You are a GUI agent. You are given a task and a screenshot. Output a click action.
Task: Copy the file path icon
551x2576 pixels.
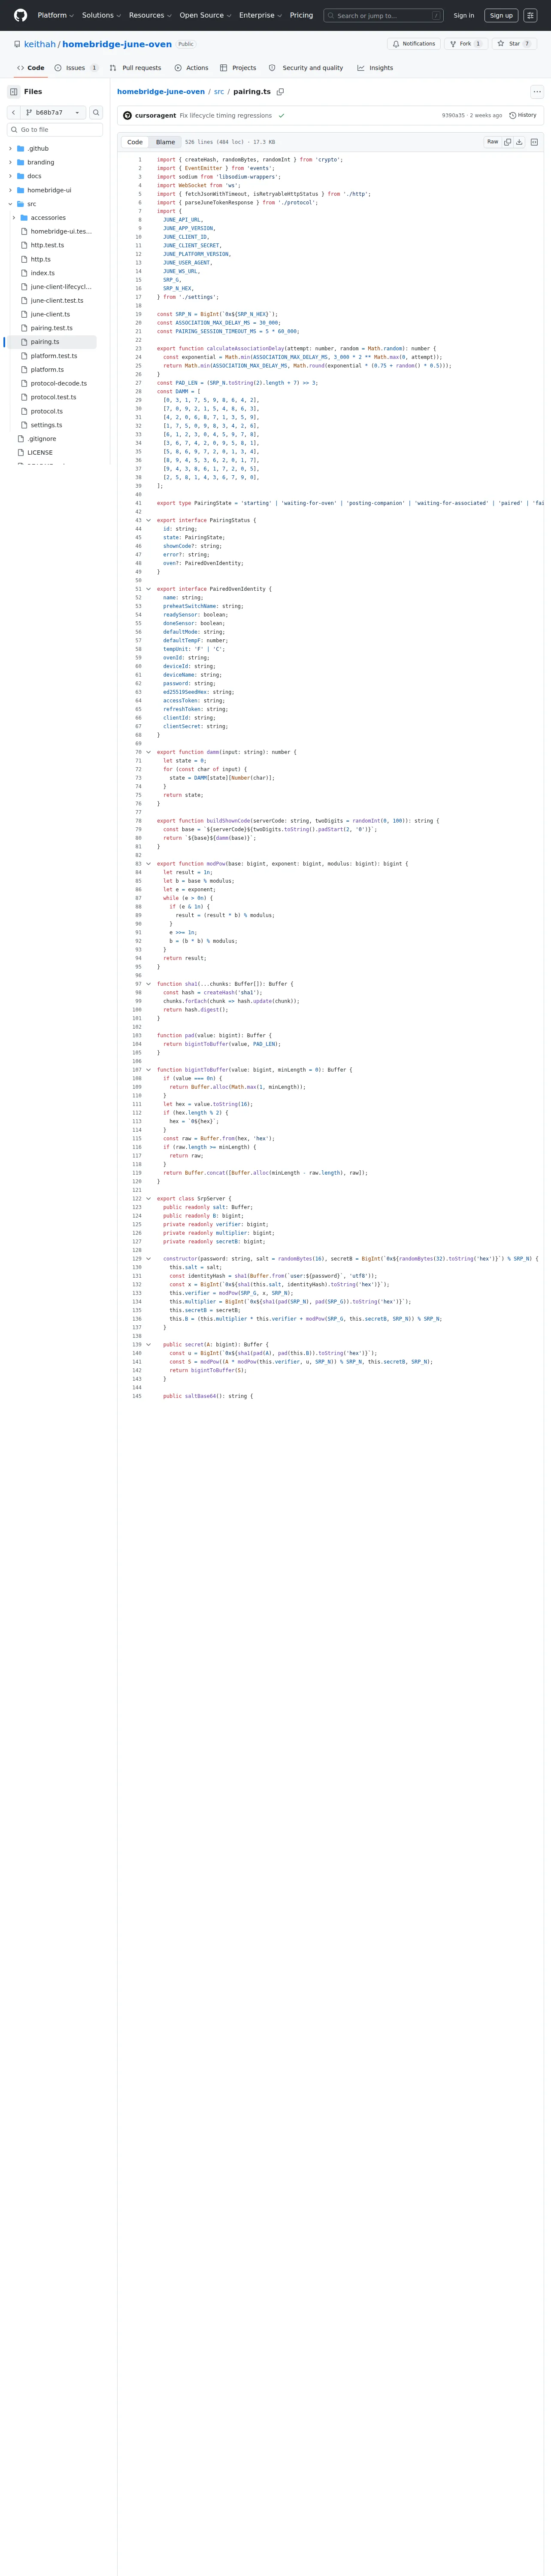tap(280, 92)
